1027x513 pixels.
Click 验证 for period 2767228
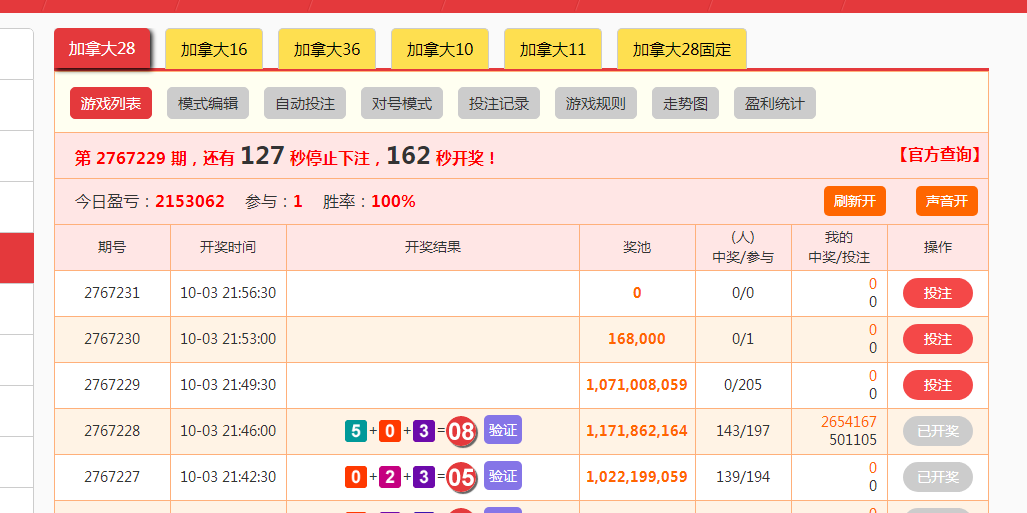tap(503, 430)
